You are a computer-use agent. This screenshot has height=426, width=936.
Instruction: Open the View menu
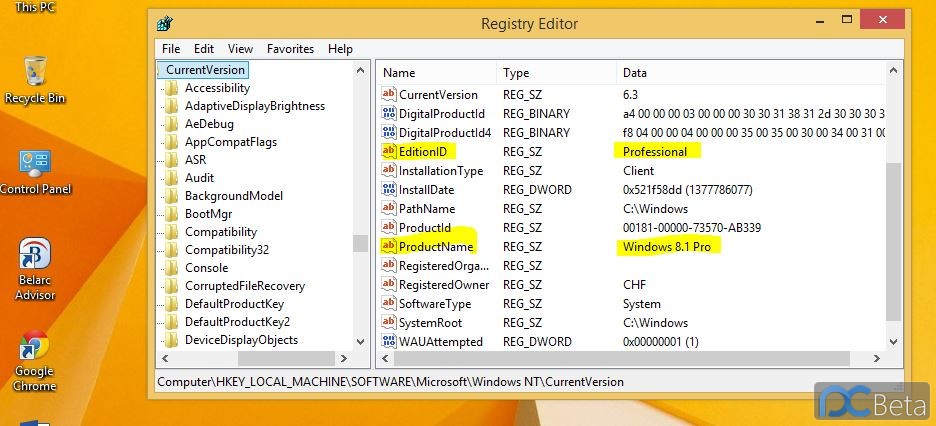click(240, 49)
